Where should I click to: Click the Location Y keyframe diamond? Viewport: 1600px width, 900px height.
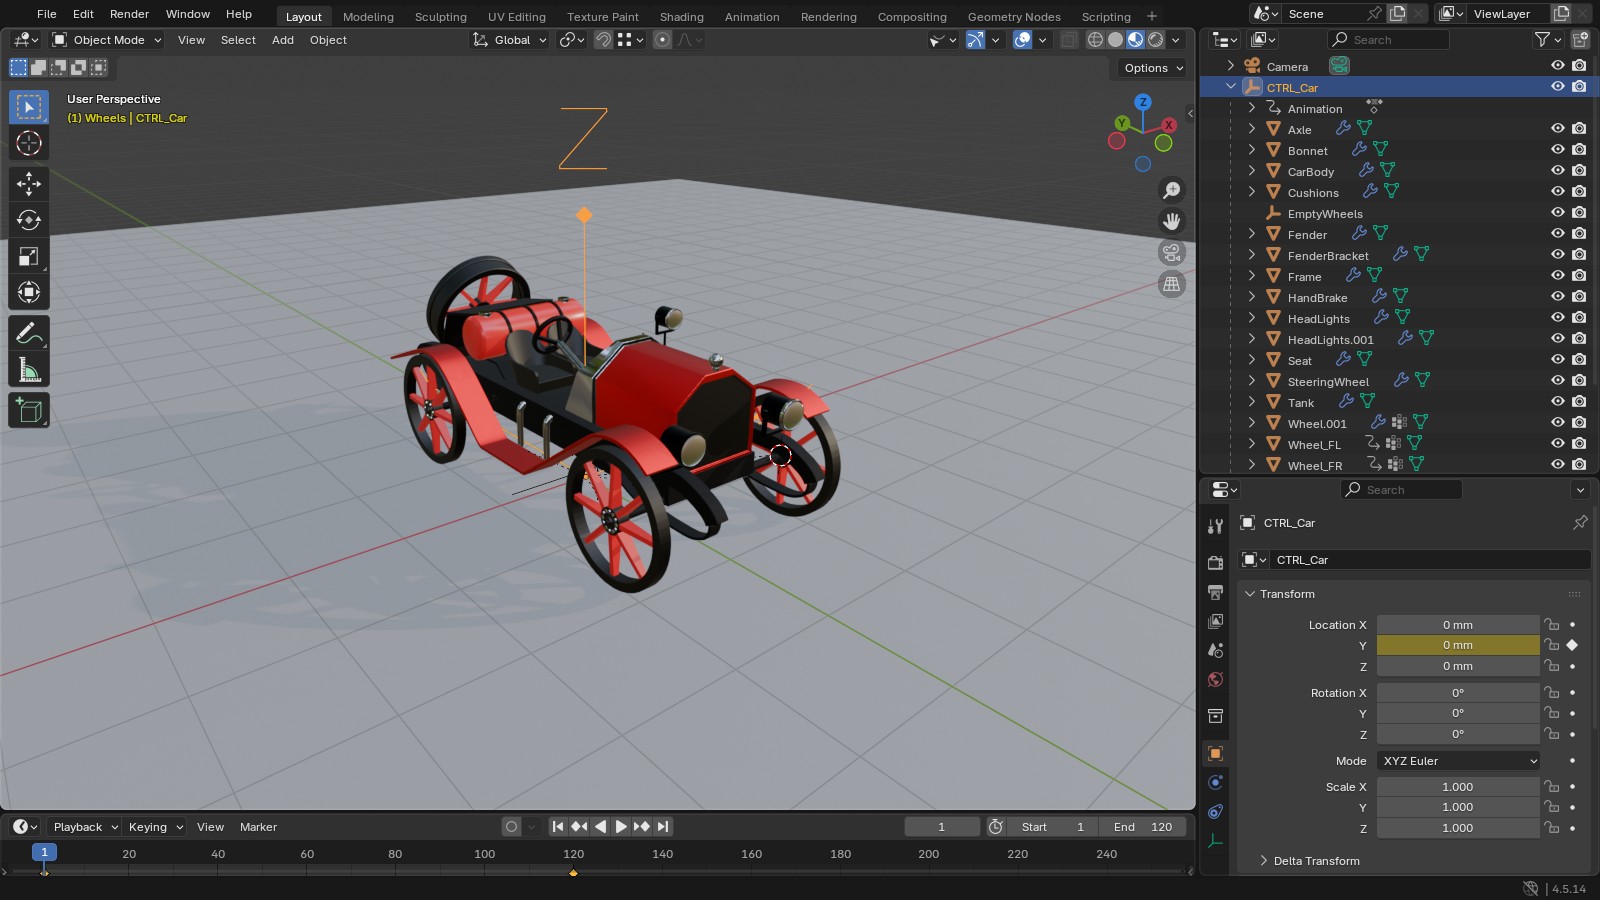point(1572,645)
